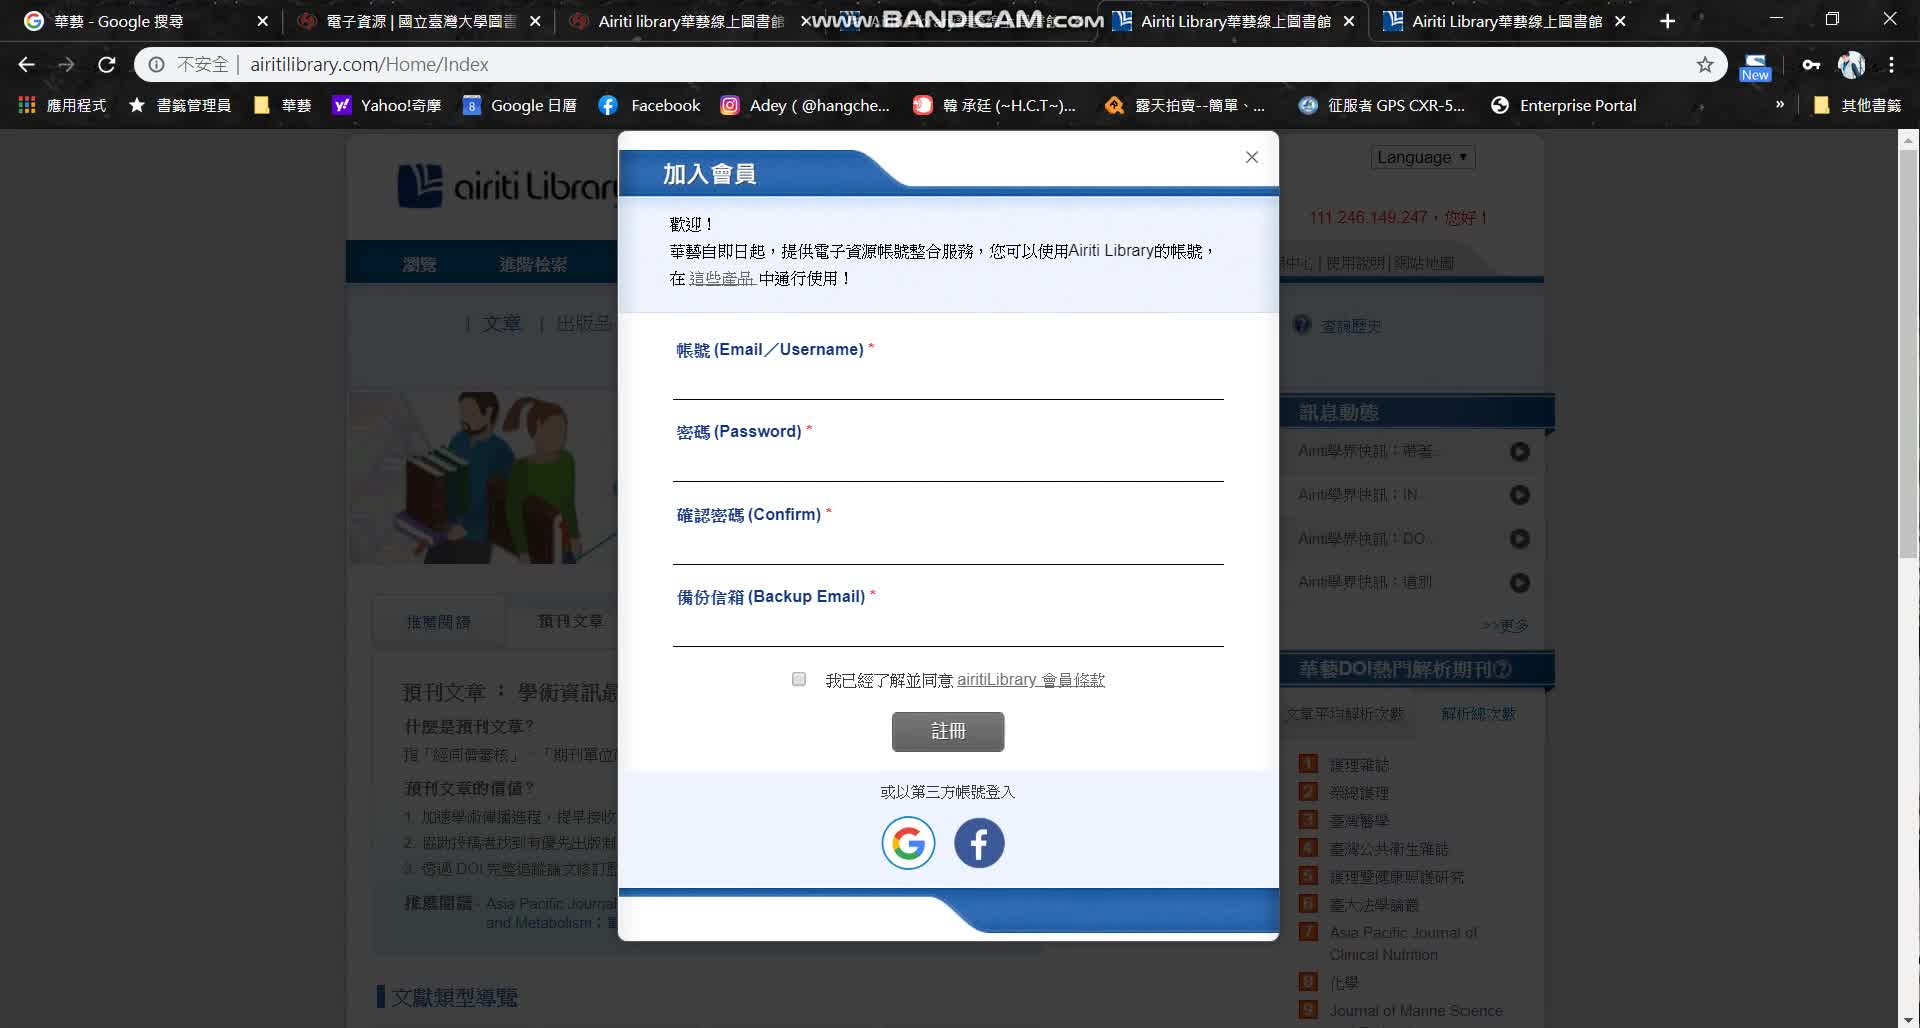Click the page vertical scrollbar
Viewport: 1920px width, 1028px height.
tap(1908, 353)
